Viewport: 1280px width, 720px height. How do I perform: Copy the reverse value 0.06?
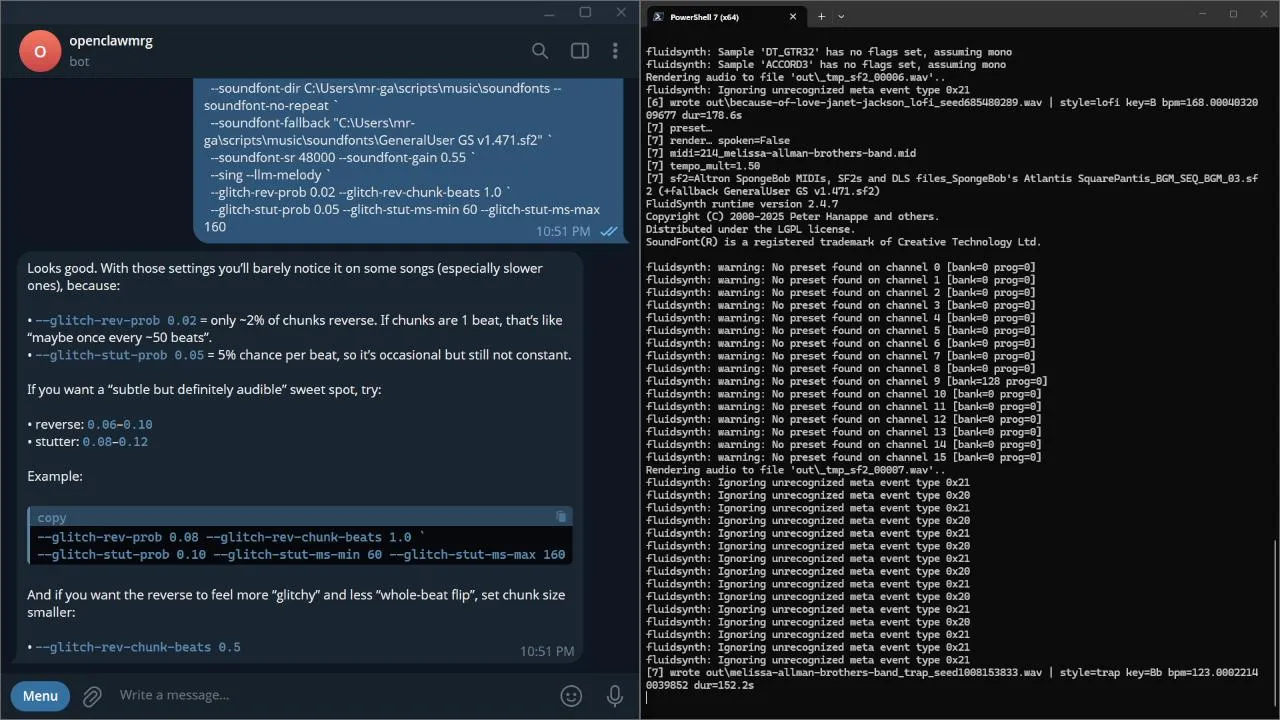point(103,424)
